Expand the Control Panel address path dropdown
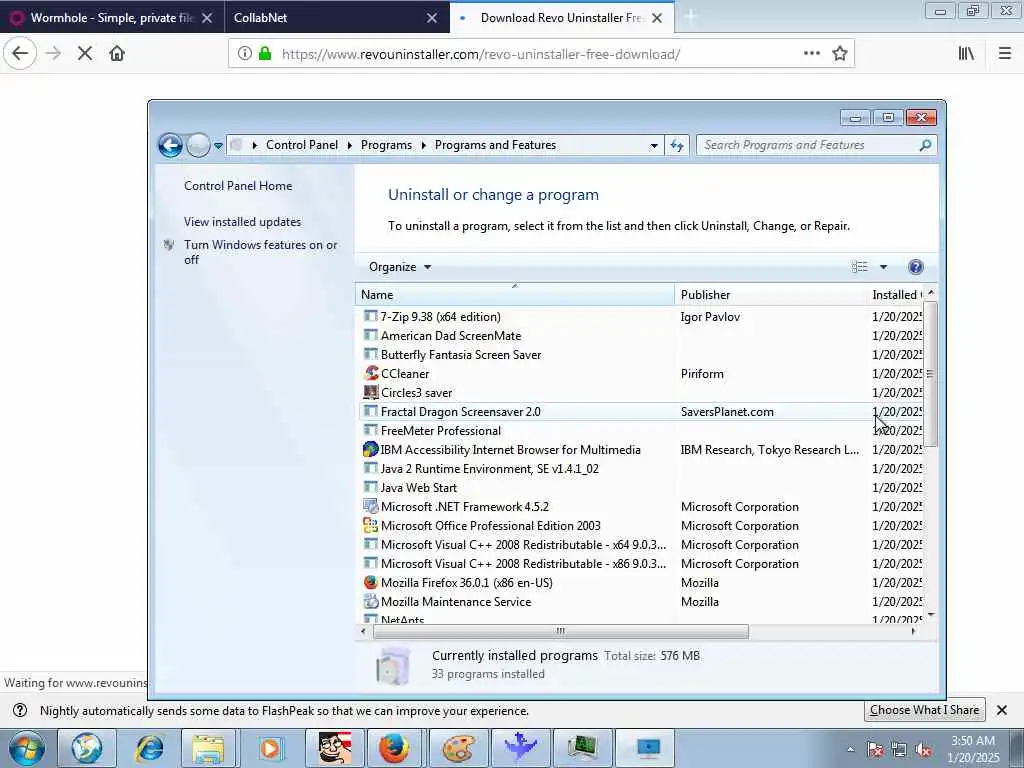 point(654,146)
